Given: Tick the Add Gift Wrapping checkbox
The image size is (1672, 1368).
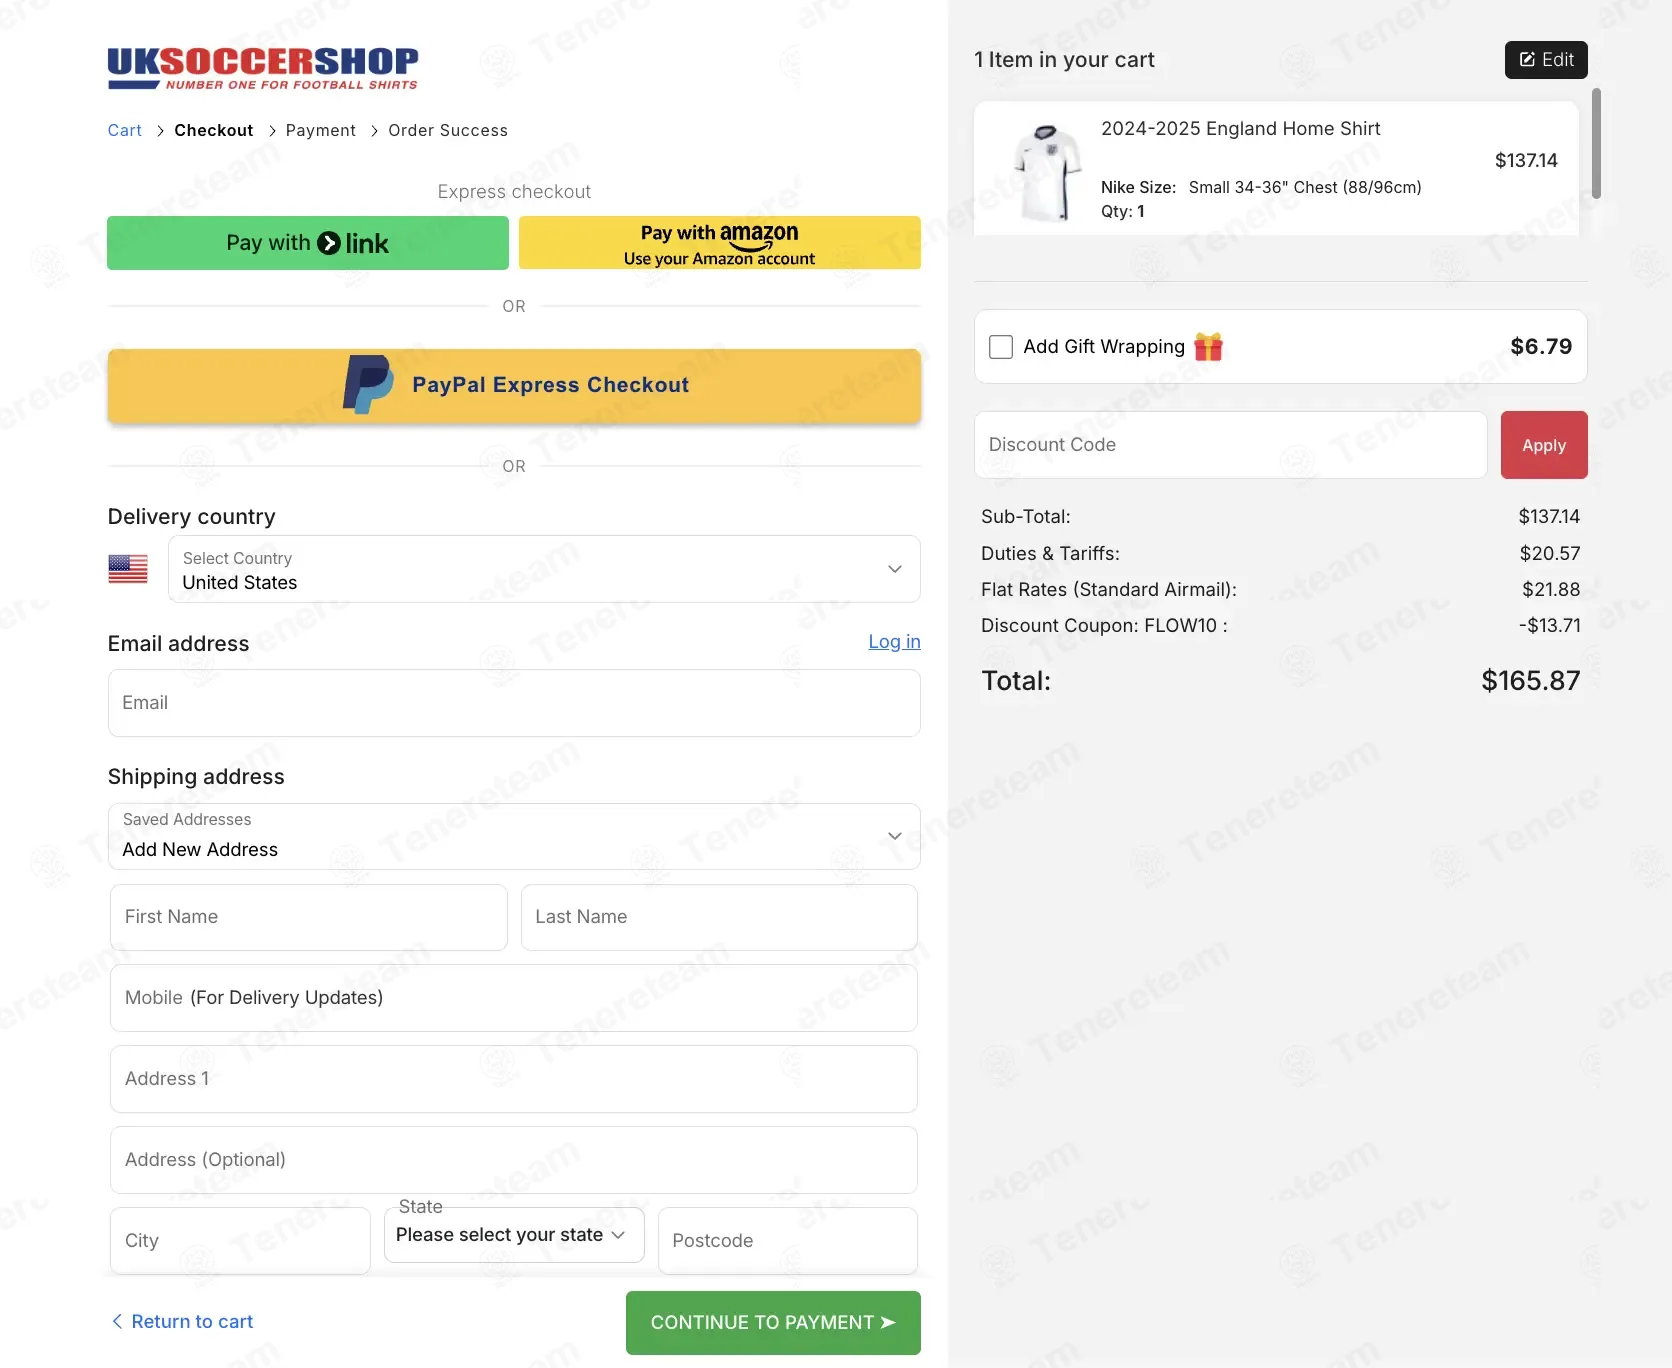Looking at the screenshot, I should [1001, 347].
